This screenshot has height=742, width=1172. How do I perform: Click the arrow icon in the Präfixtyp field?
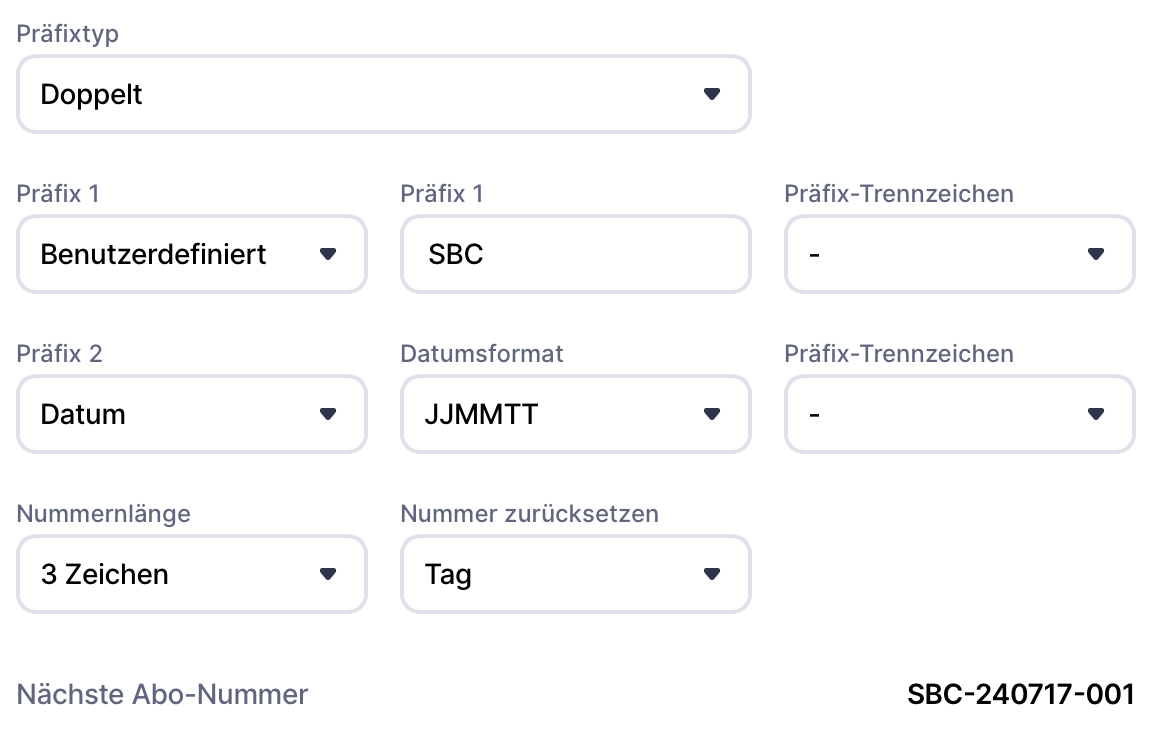[x=712, y=94]
